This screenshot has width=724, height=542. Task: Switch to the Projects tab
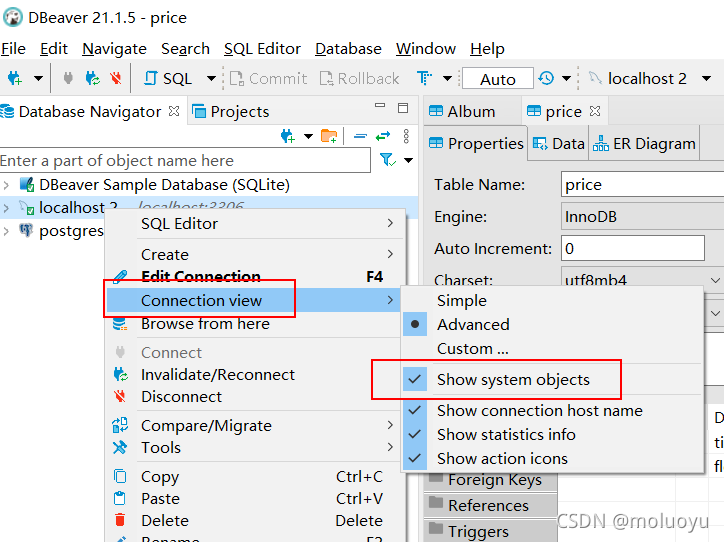231,111
